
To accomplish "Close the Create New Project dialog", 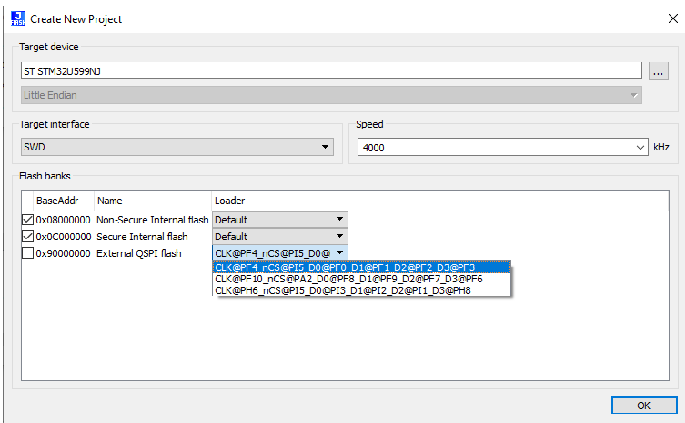I will pos(673,18).
